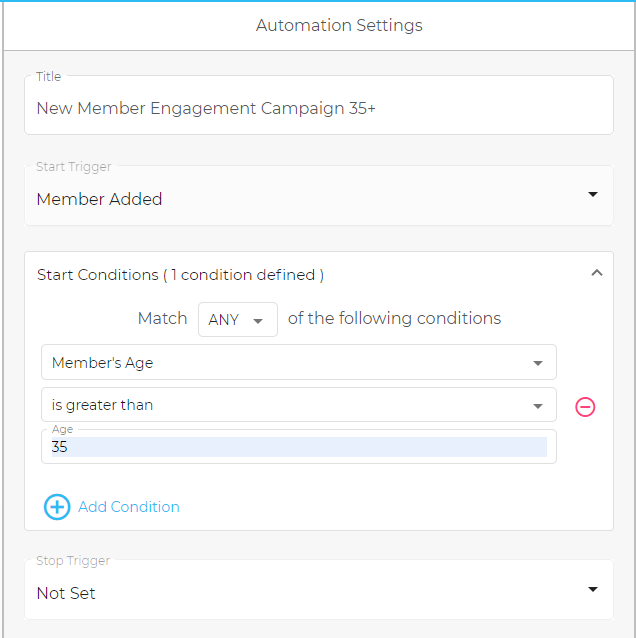Viewport: 636px width, 638px height.
Task: Click the Stop Trigger field label
Action: click(73, 560)
